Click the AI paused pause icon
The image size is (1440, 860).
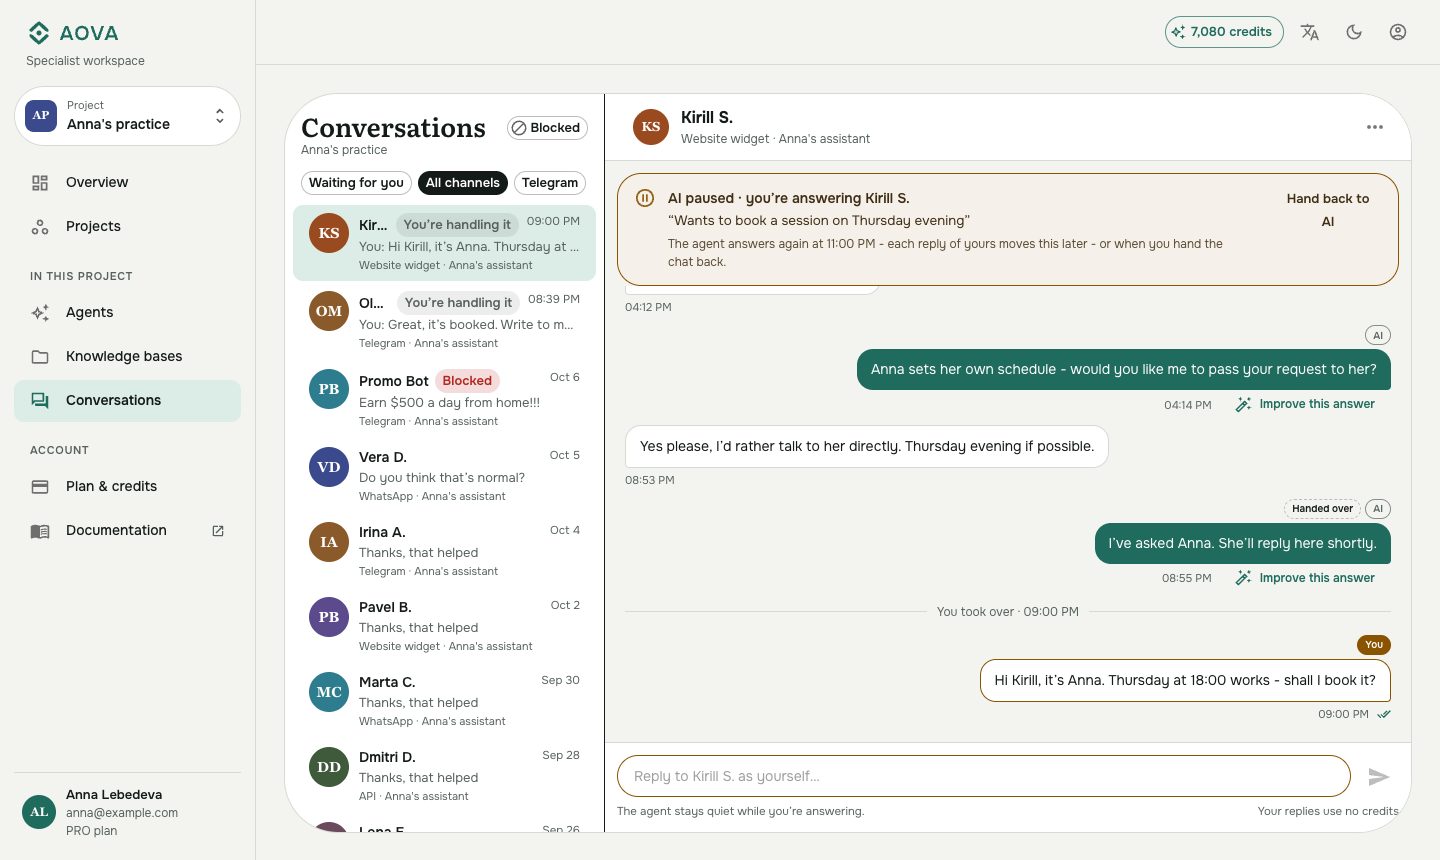tap(645, 198)
